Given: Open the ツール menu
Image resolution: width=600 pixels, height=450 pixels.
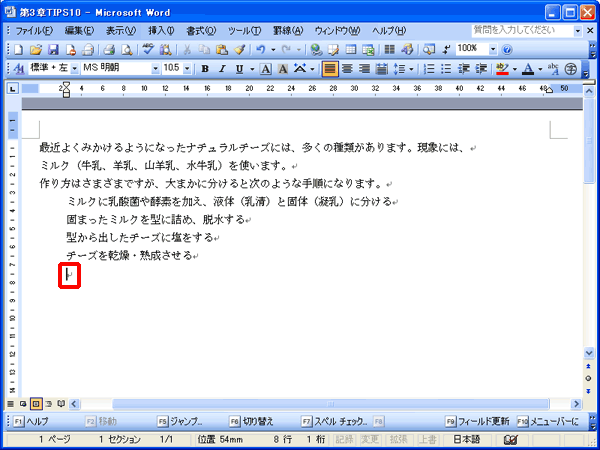Looking at the screenshot, I should coord(245,31).
